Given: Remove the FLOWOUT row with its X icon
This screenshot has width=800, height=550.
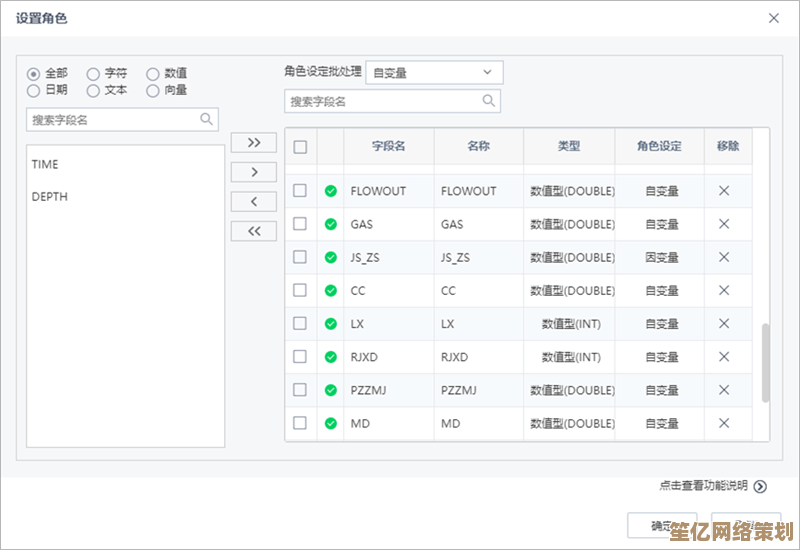Looking at the screenshot, I should point(724,191).
